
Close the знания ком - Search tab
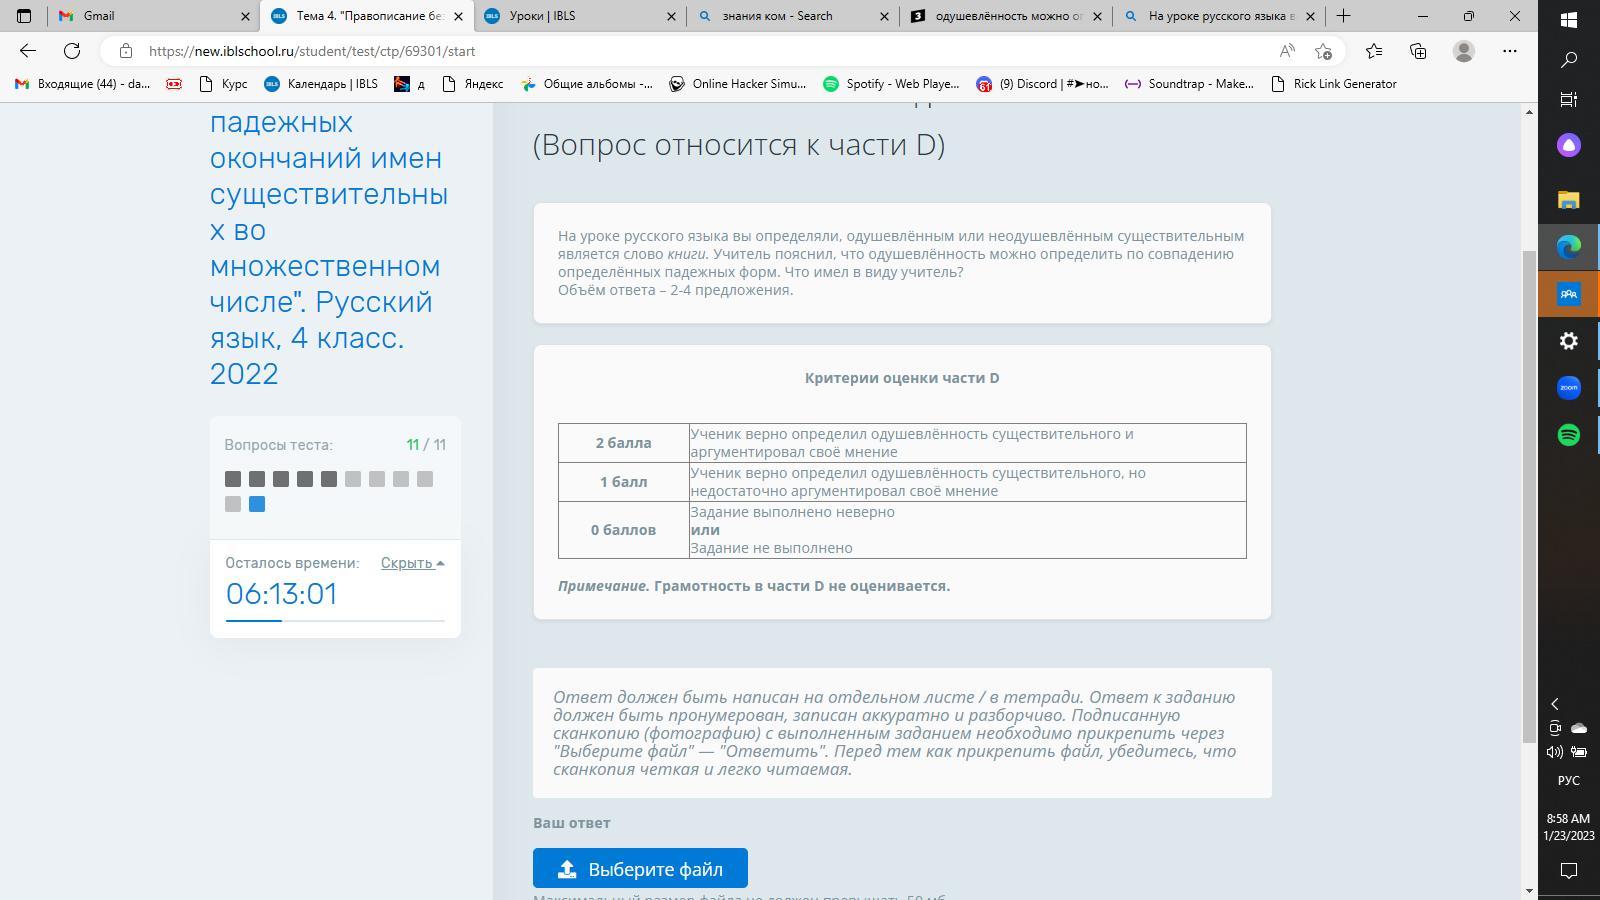[x=884, y=16]
